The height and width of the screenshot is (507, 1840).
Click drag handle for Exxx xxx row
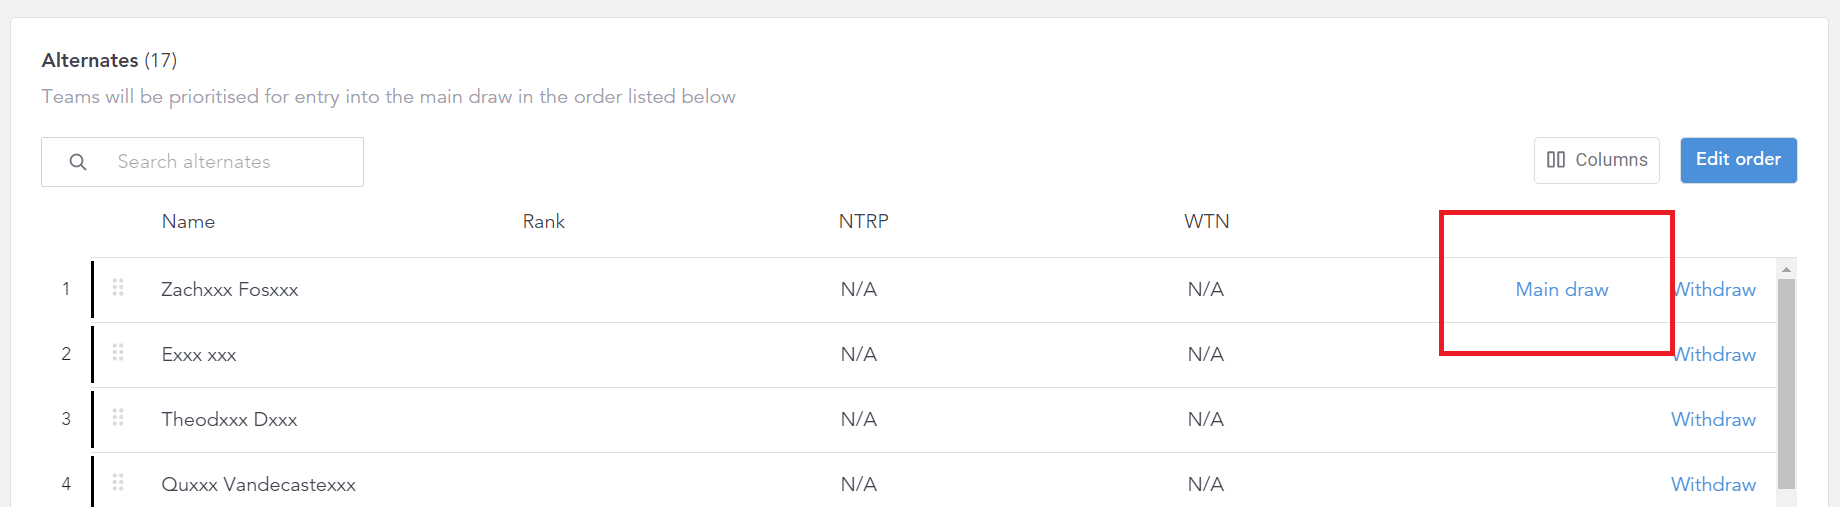pyautogui.click(x=118, y=353)
